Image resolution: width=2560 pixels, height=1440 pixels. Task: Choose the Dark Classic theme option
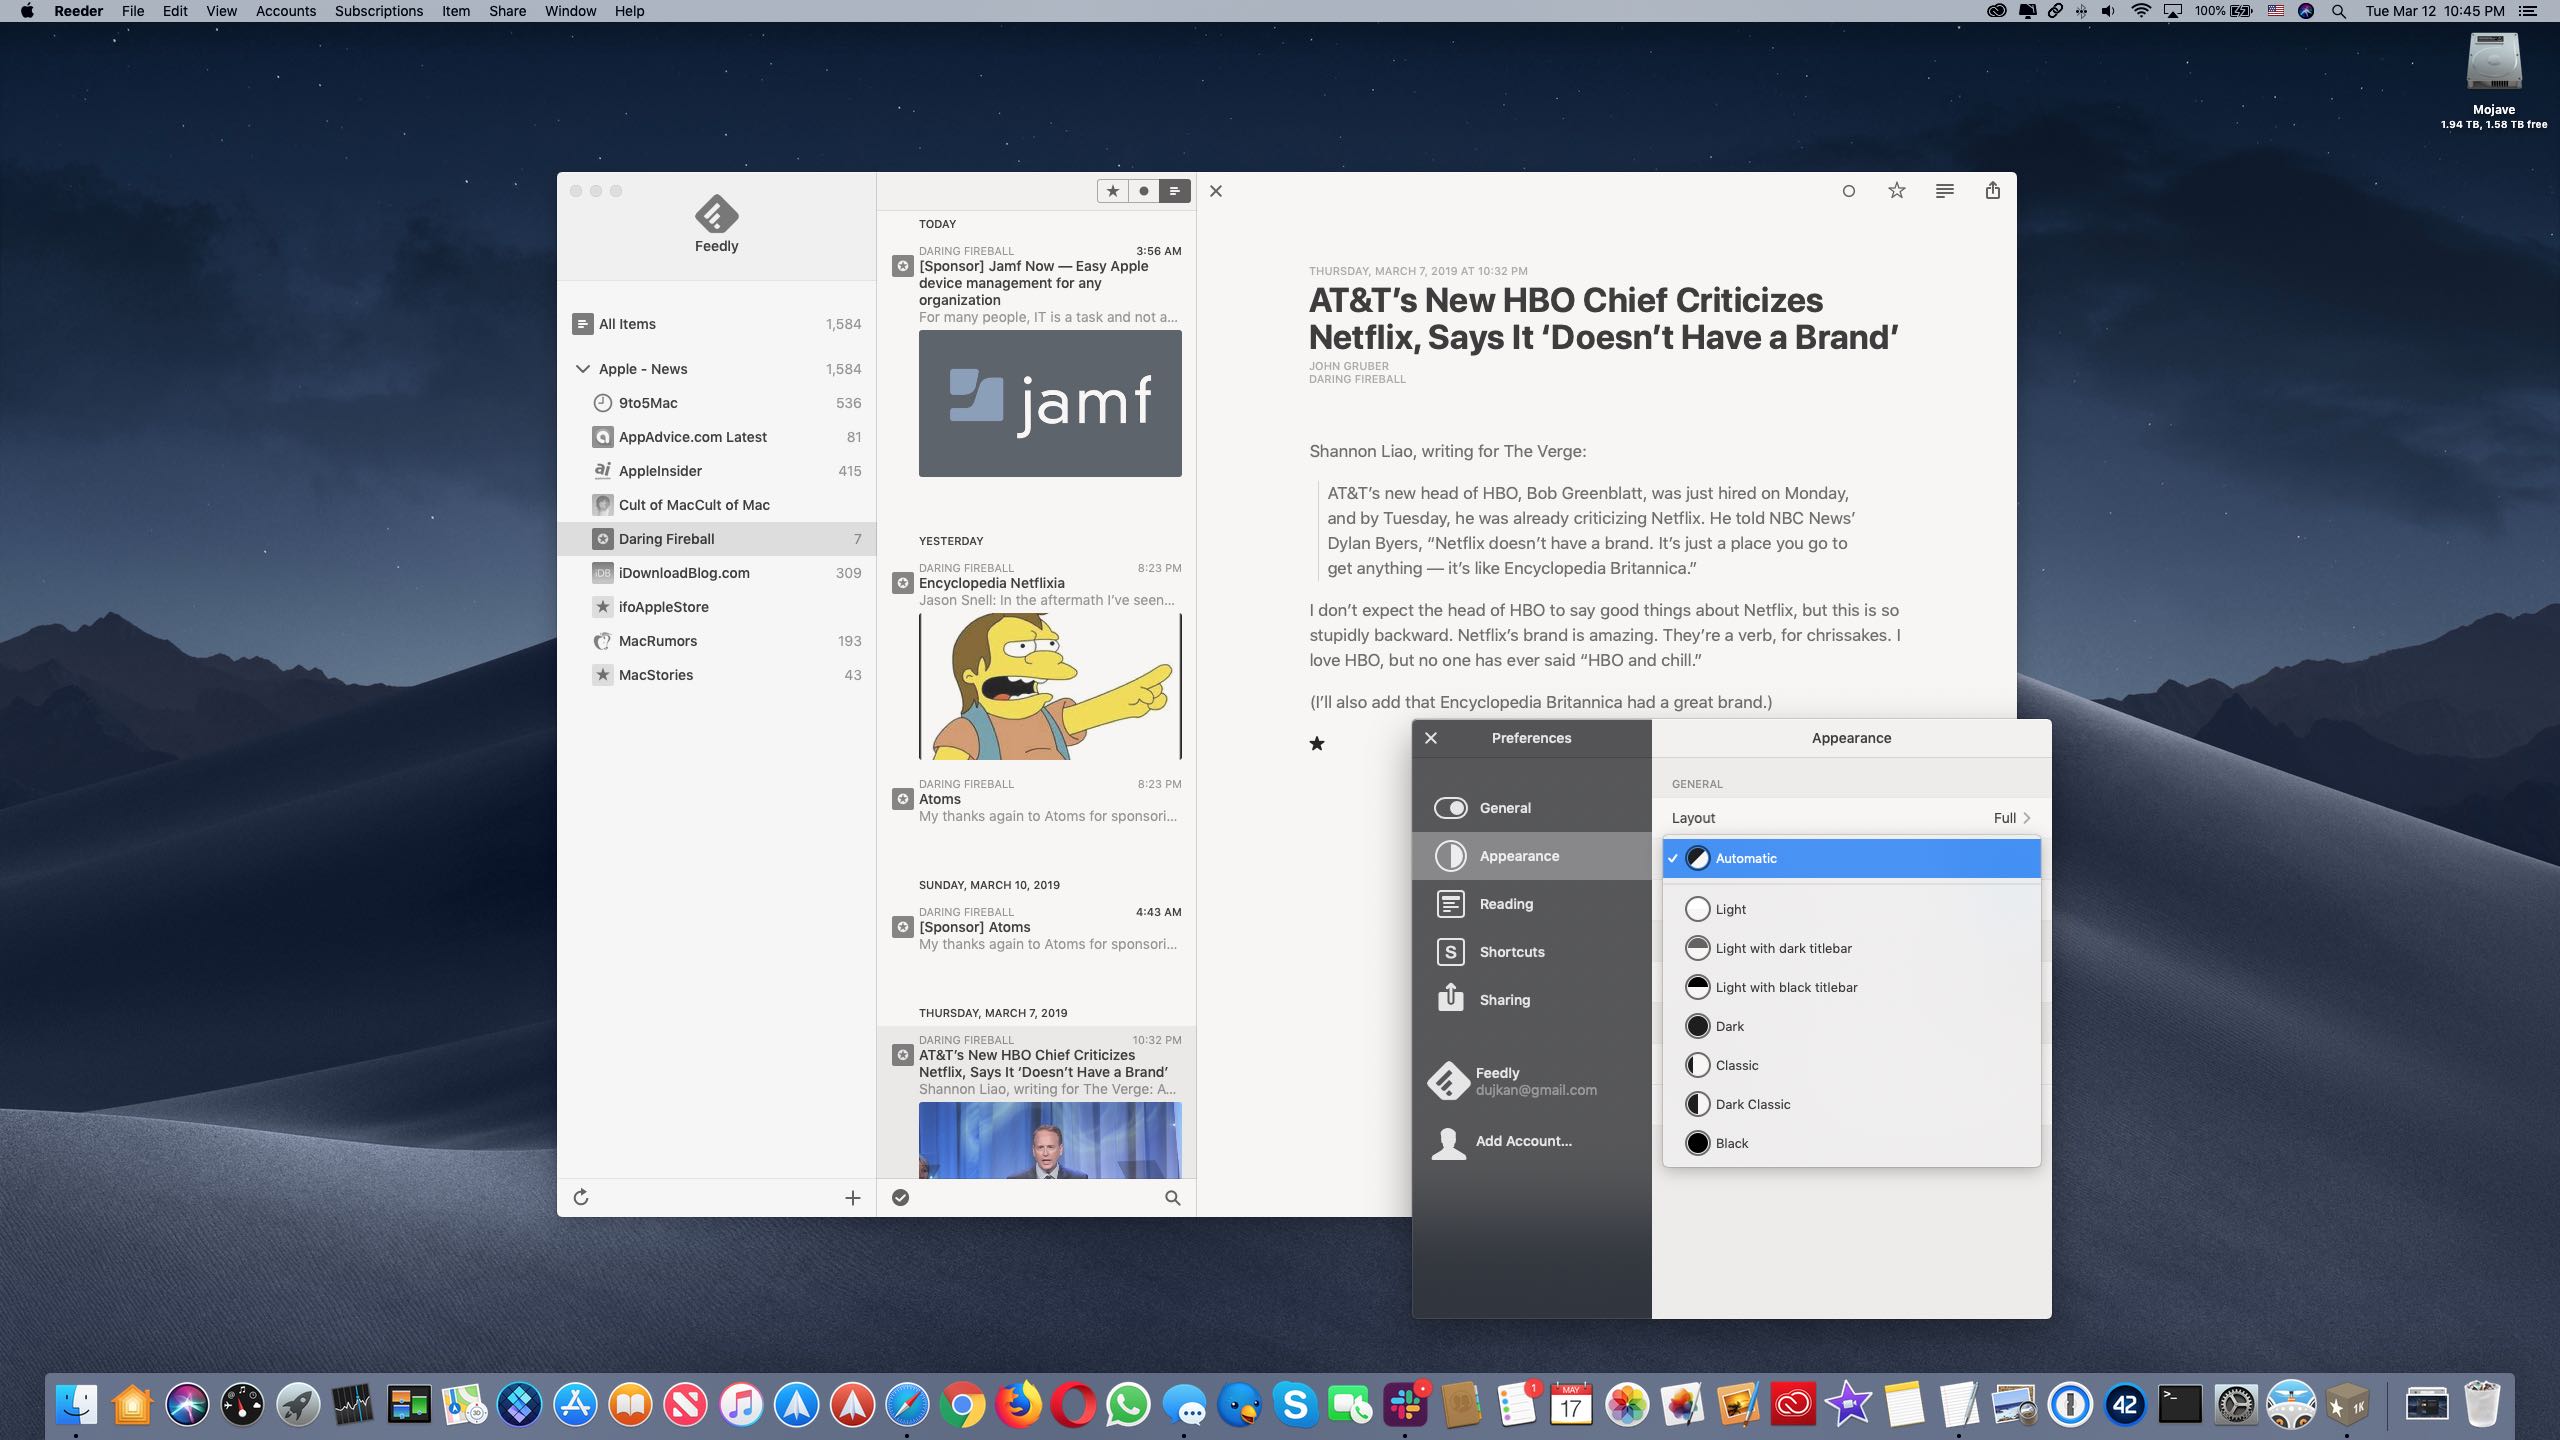[1851, 1104]
